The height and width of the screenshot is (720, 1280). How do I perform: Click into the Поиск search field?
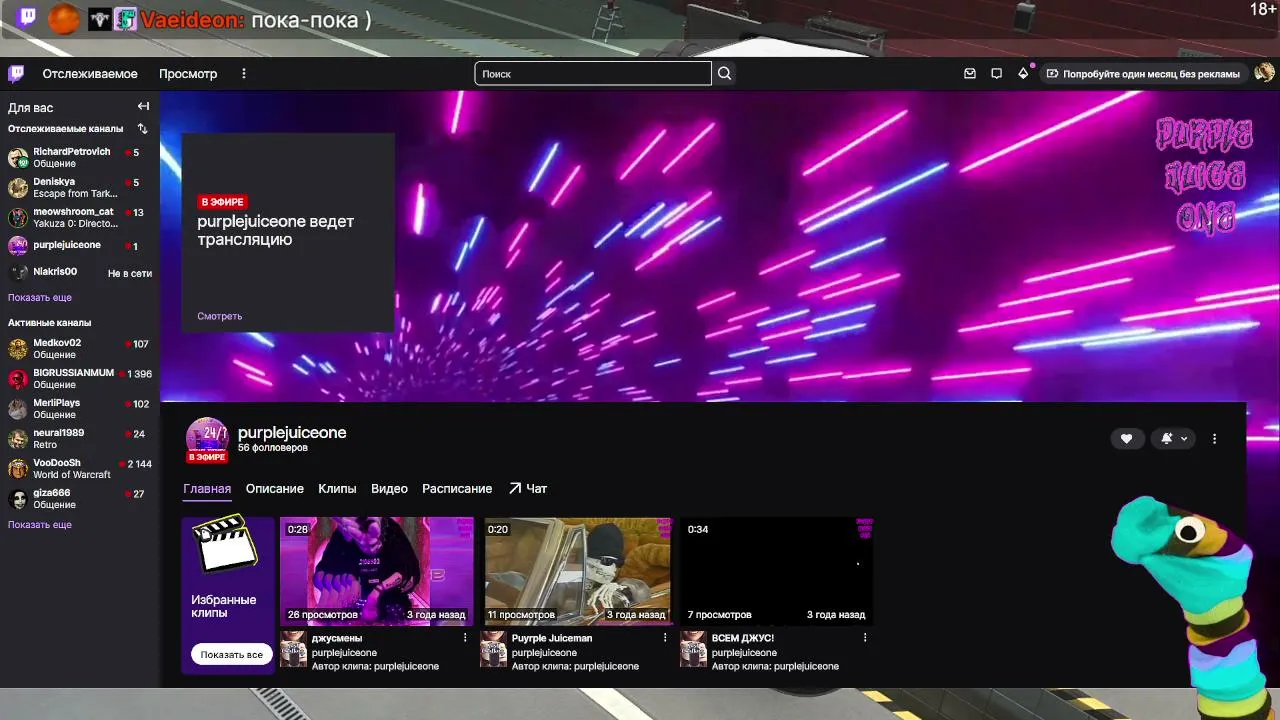593,74
